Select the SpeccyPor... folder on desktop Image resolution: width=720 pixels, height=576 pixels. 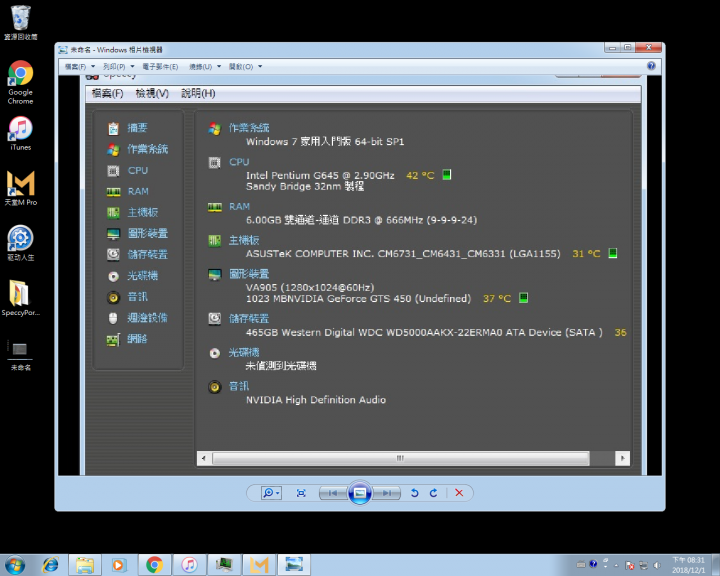21,298
